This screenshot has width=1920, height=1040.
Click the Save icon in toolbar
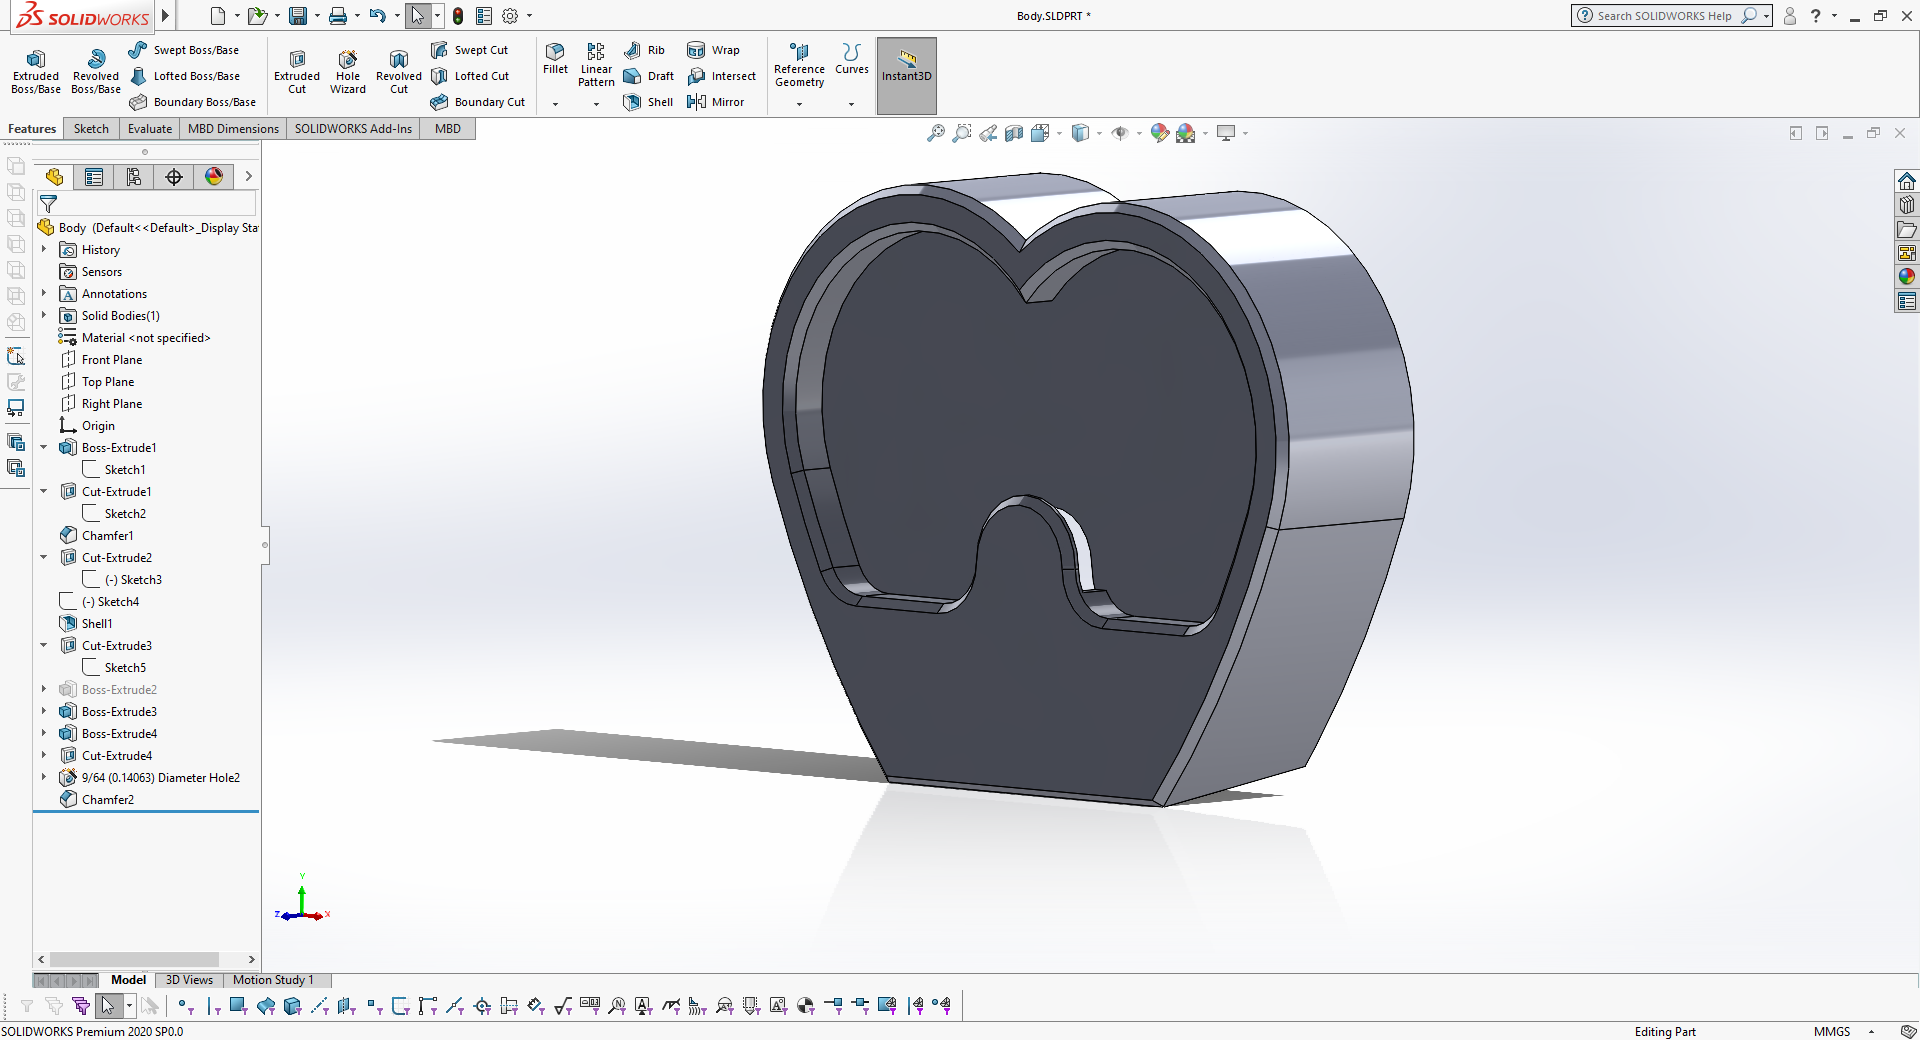coord(298,16)
